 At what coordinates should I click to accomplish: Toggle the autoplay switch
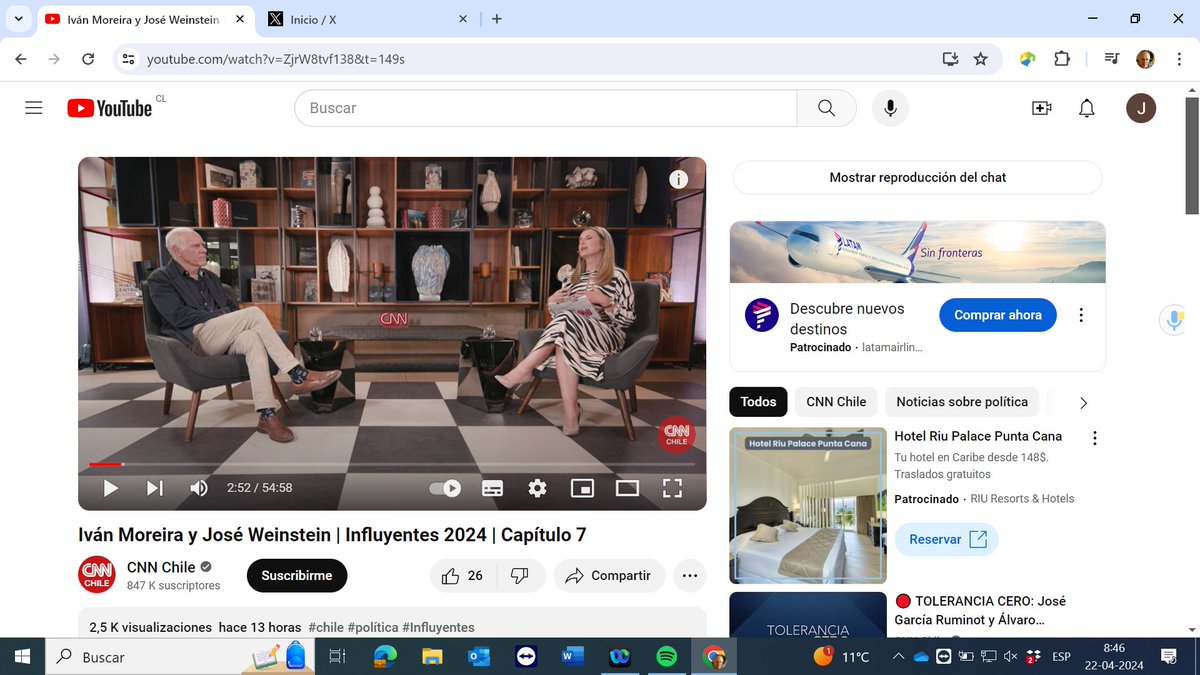[x=446, y=488]
